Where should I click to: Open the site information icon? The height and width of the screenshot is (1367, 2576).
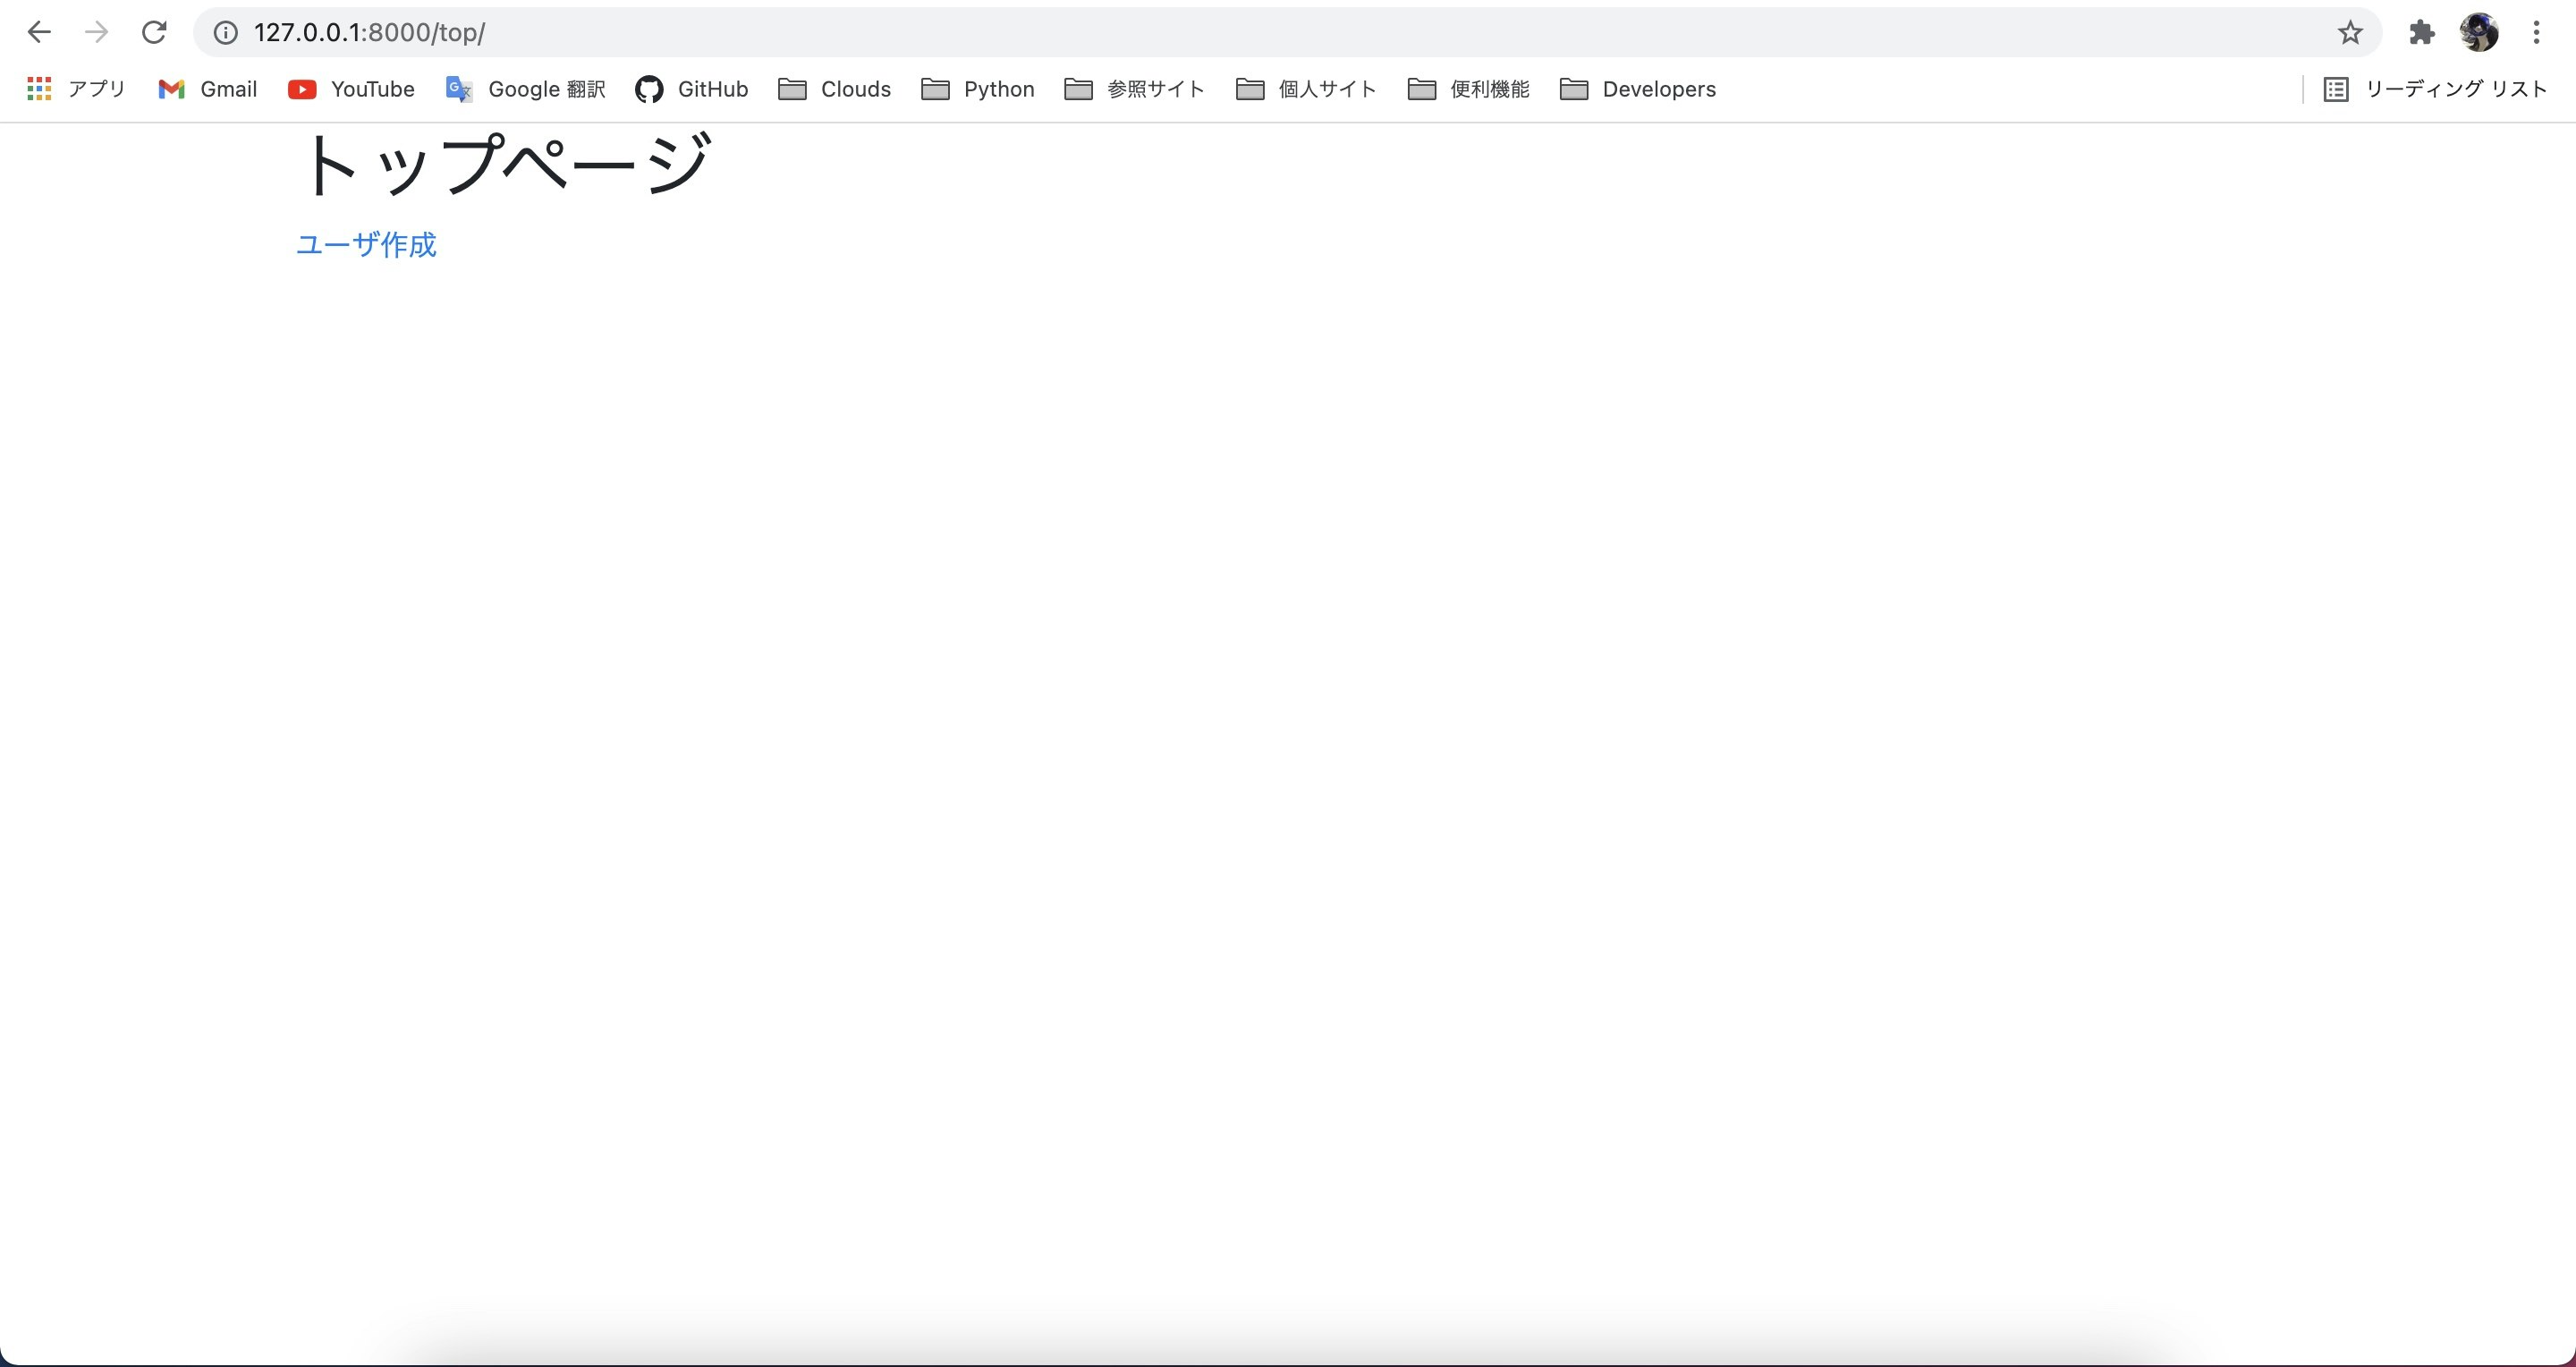click(x=226, y=33)
